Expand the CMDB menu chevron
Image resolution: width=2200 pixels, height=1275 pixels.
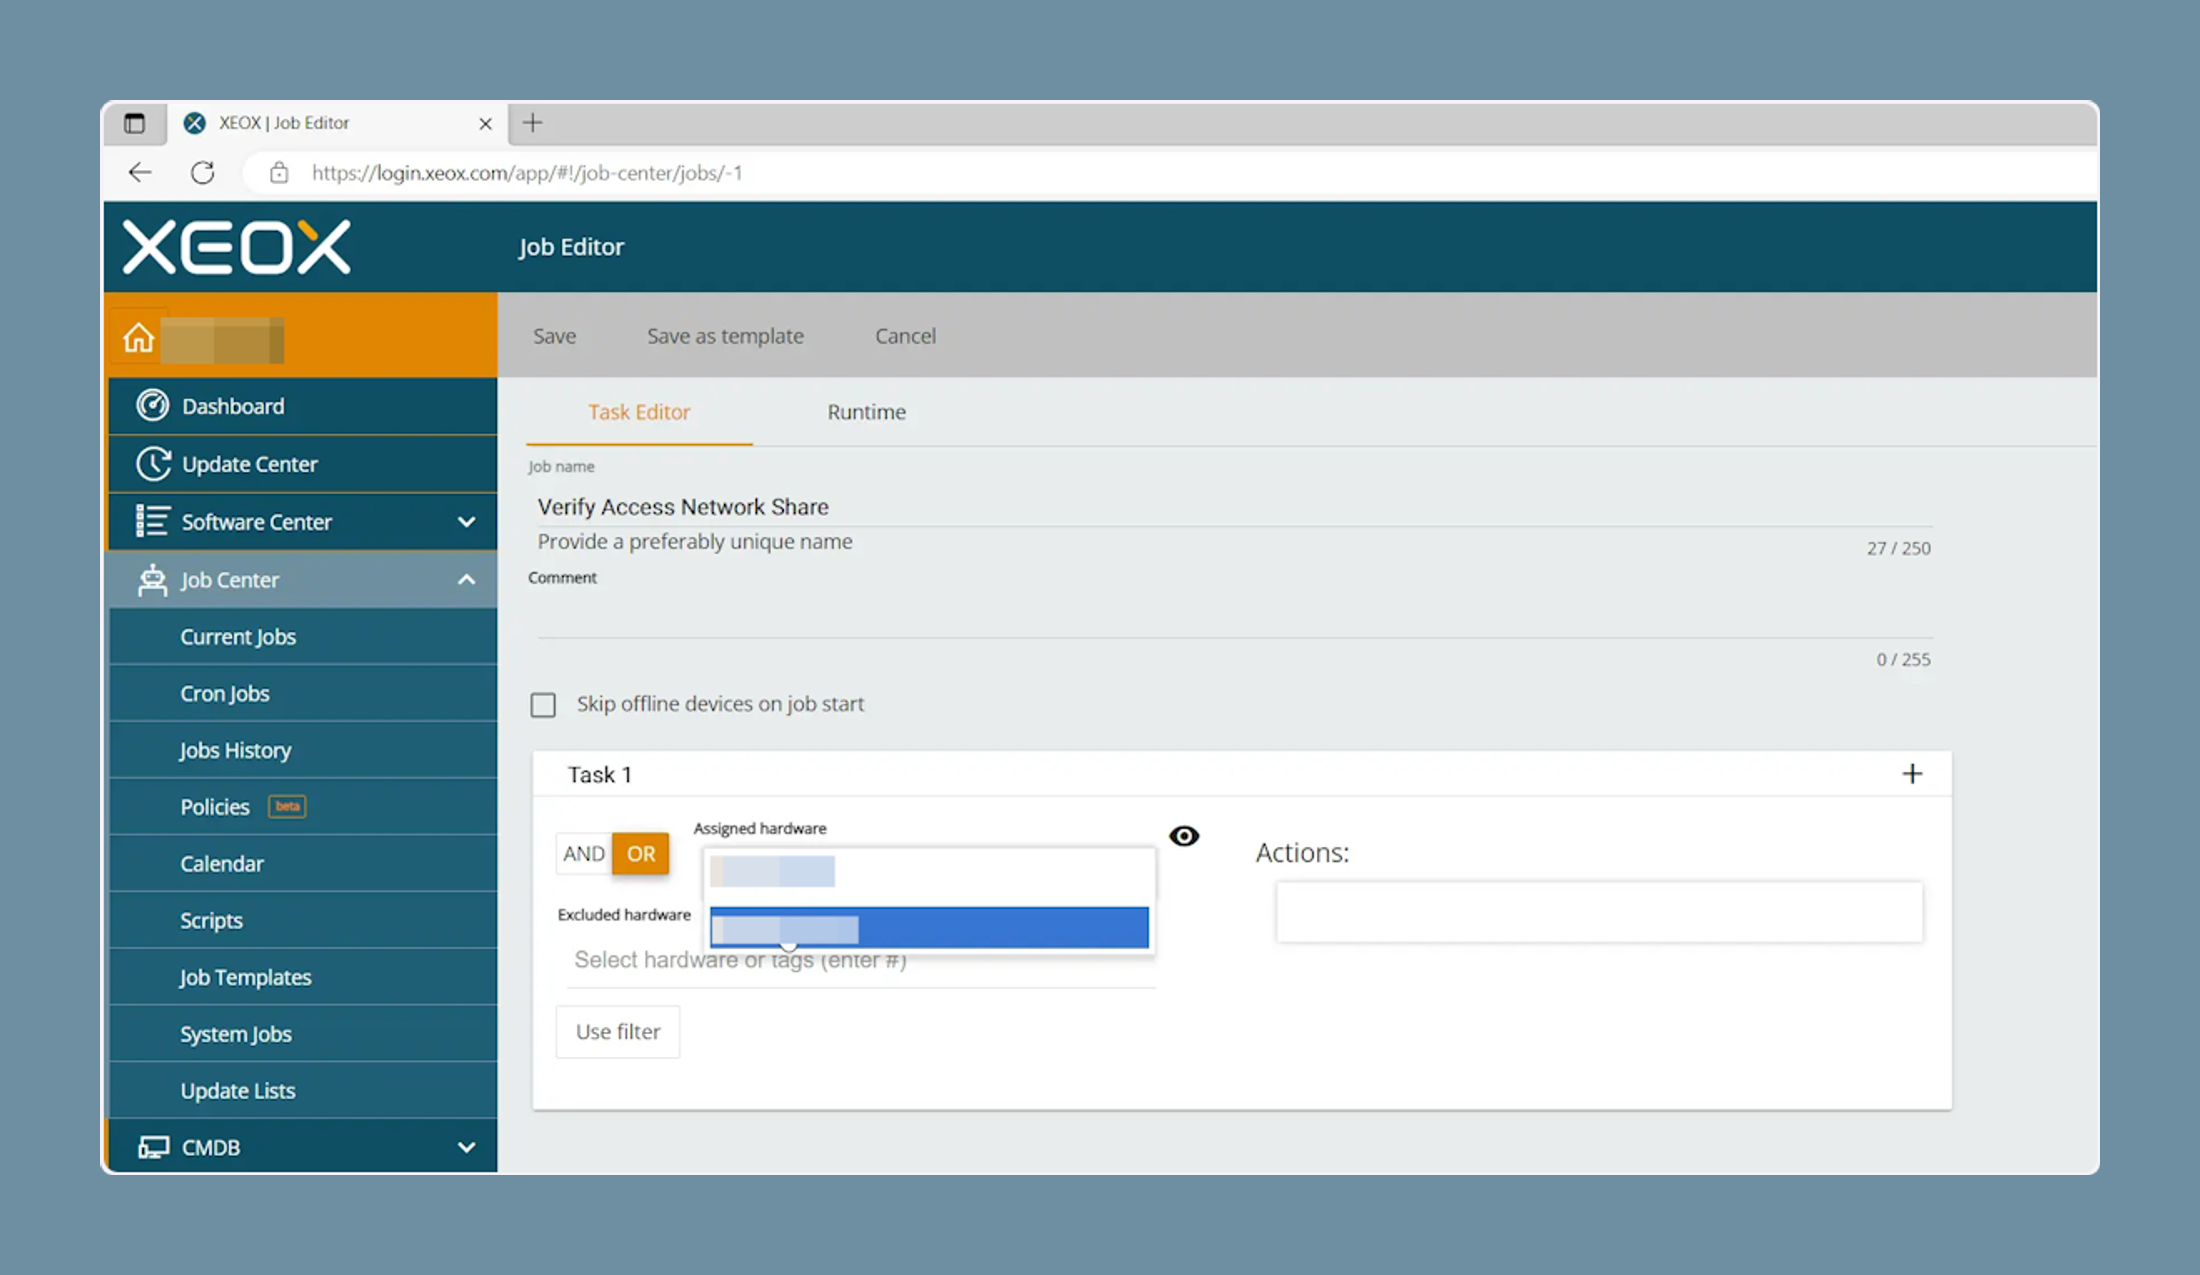[466, 1147]
